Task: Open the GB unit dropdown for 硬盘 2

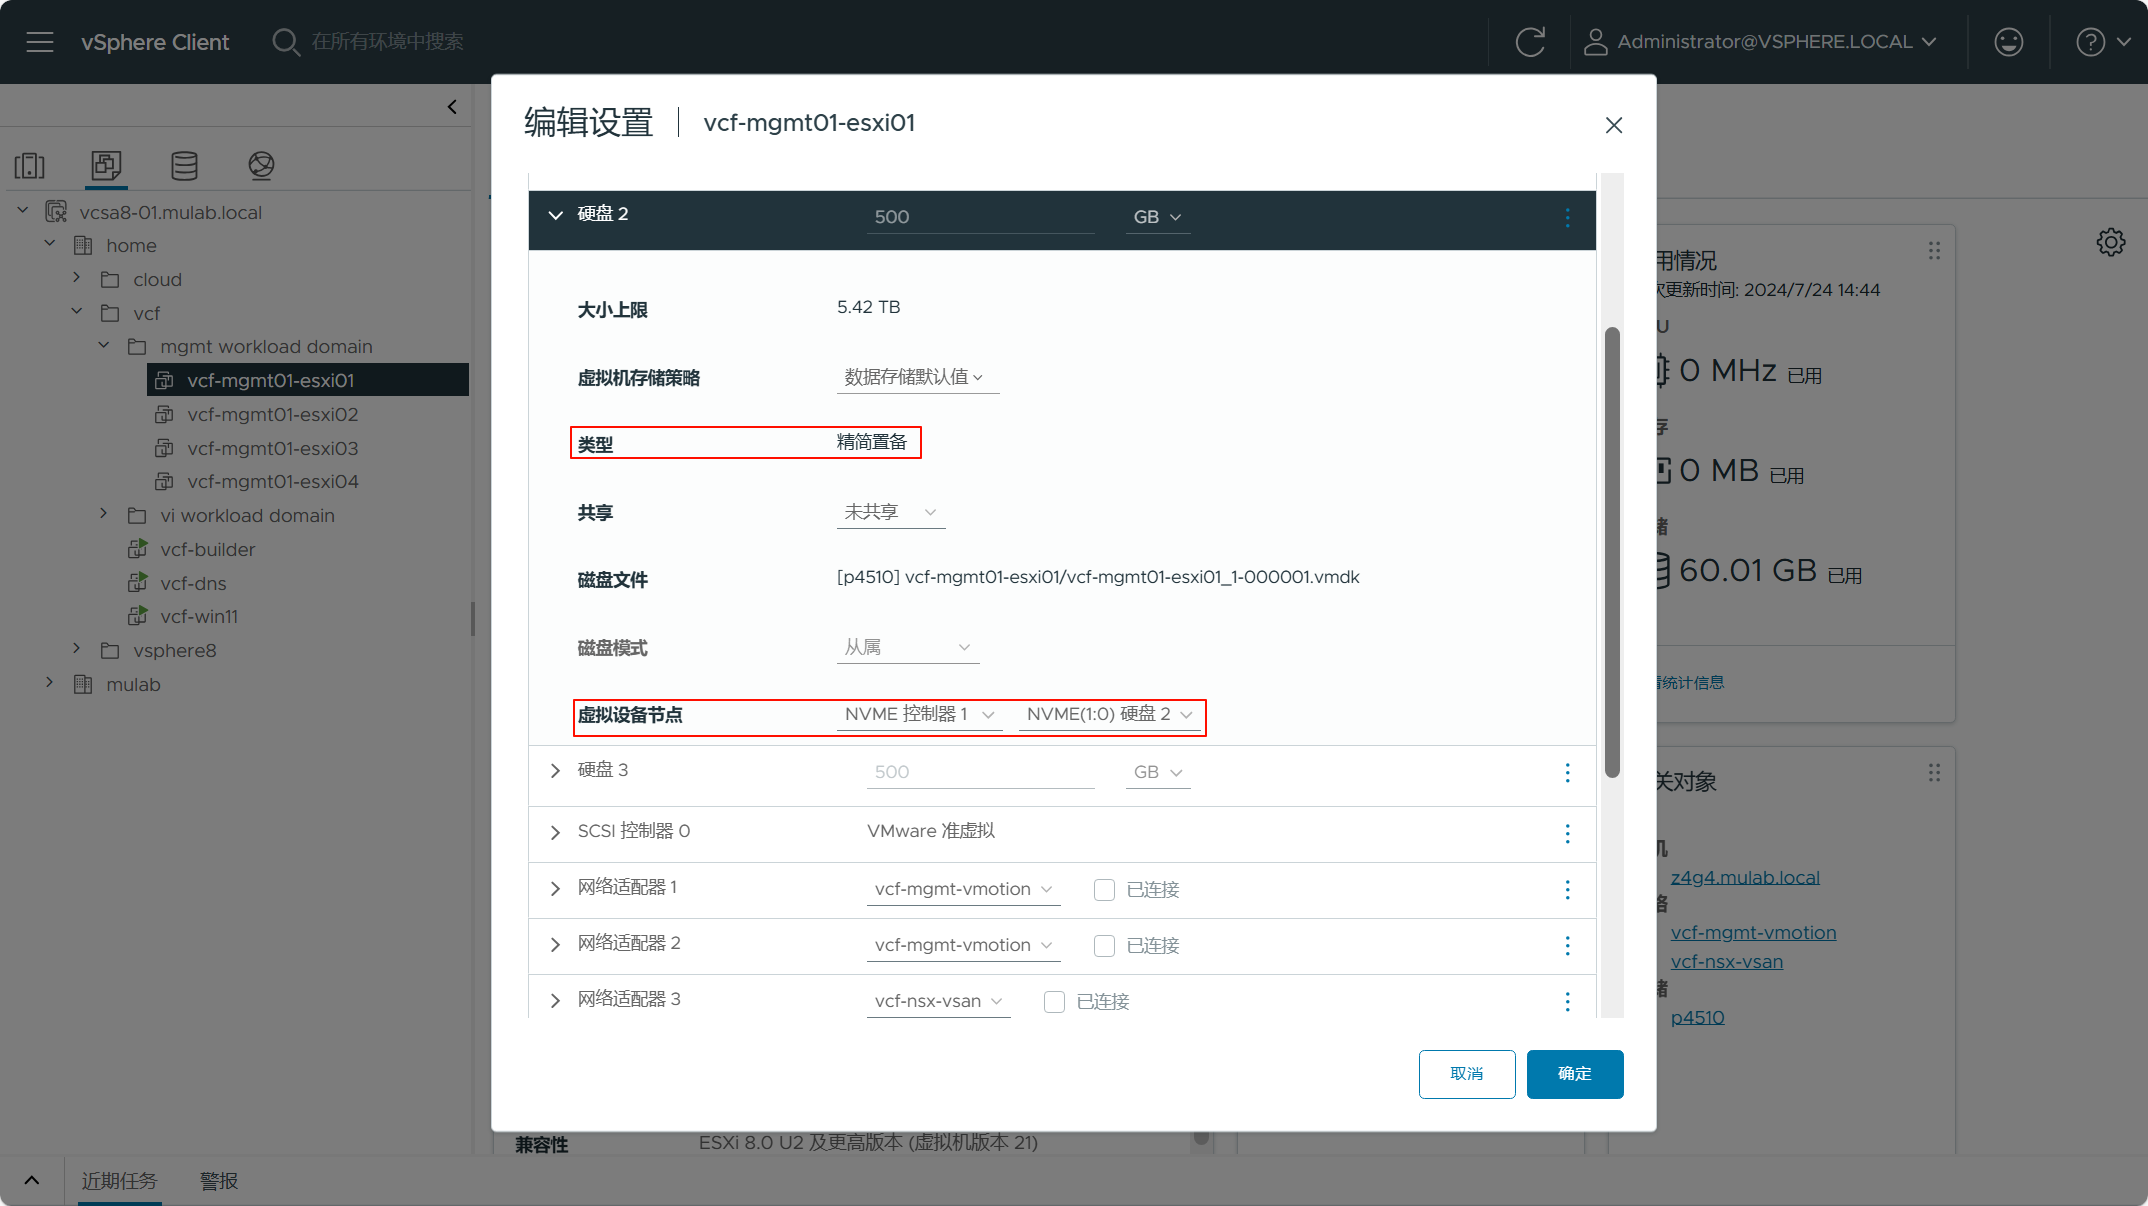Action: (1158, 217)
